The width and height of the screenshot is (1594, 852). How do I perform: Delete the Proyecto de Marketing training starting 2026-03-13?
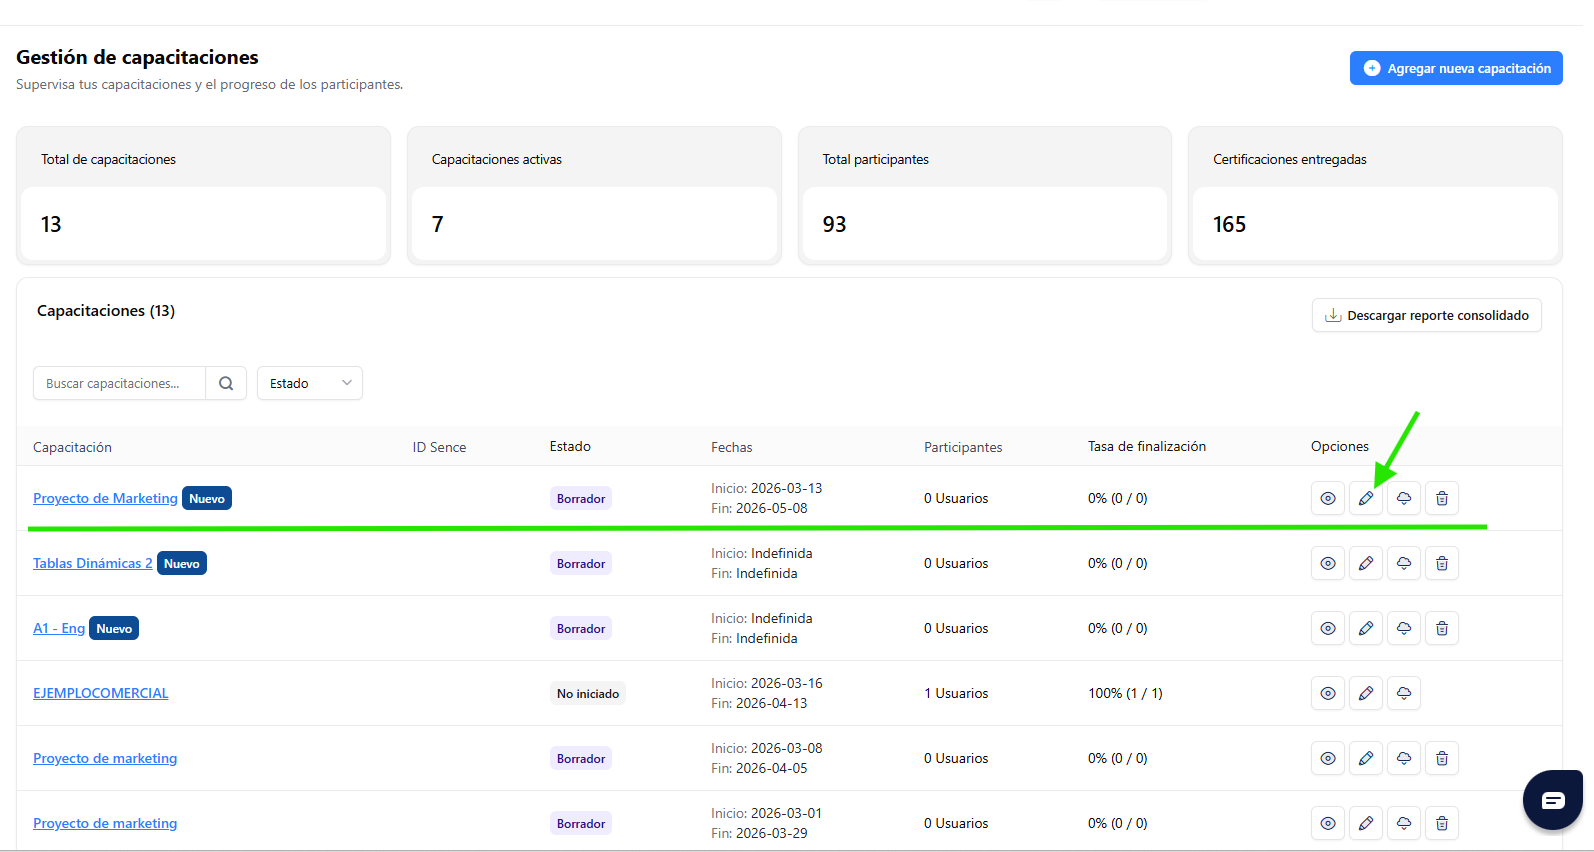tap(1442, 498)
